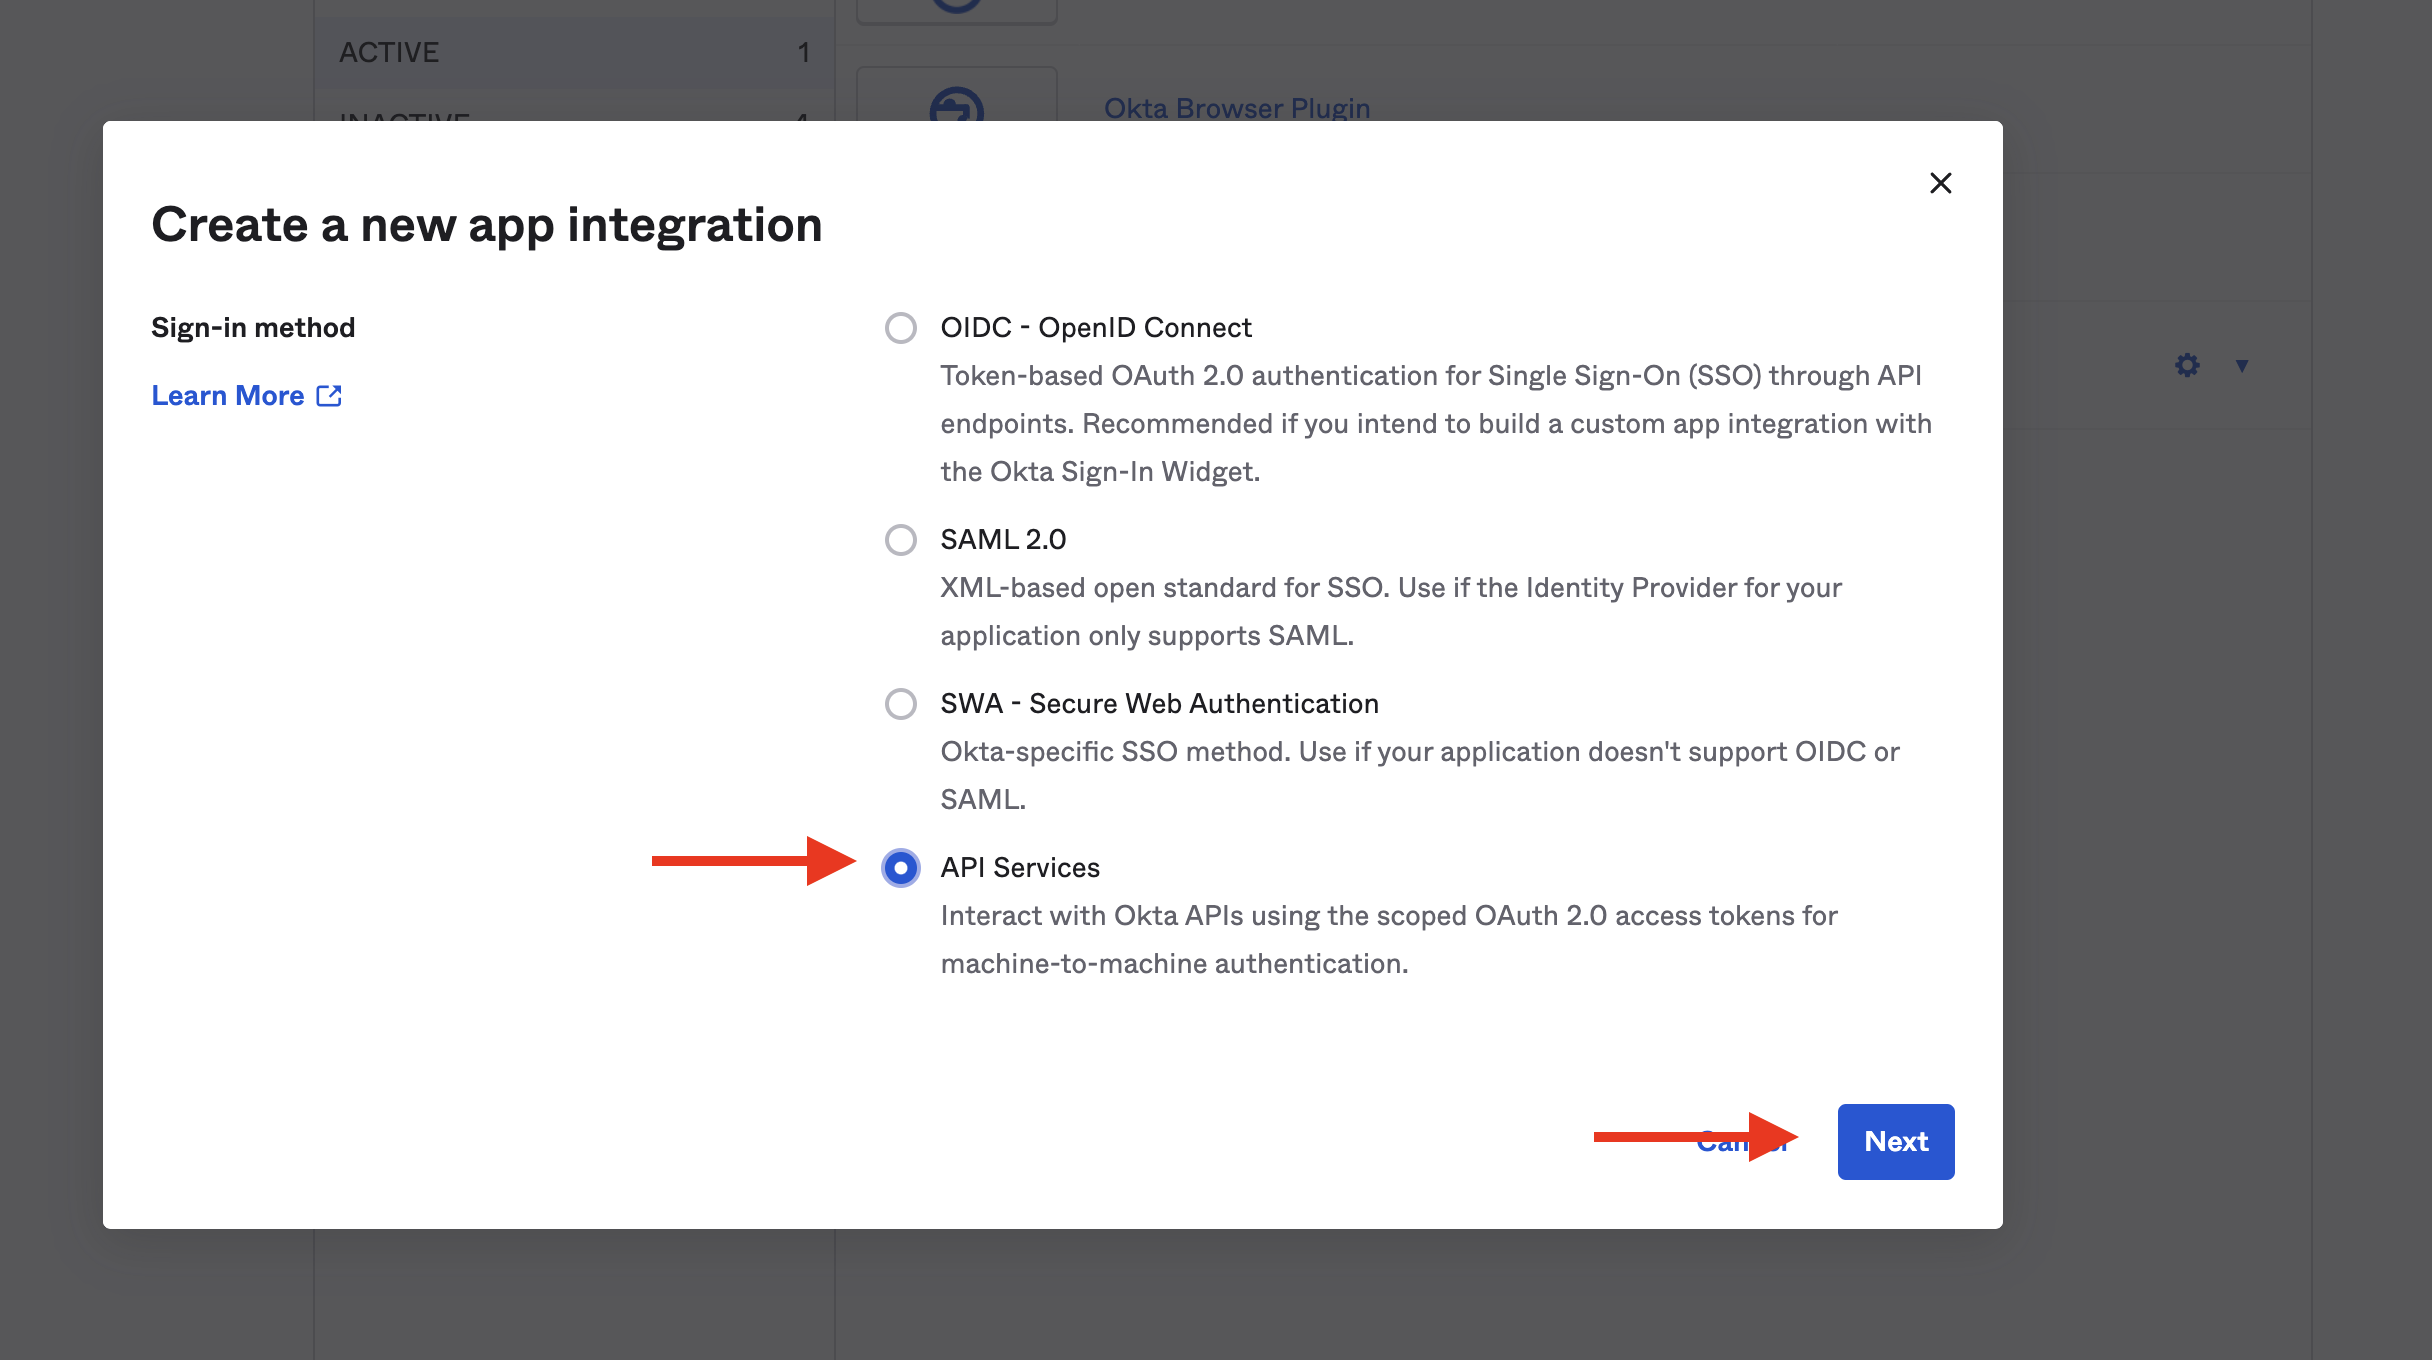Close the app integration dialog with X
The image size is (2432, 1360).
point(1940,183)
